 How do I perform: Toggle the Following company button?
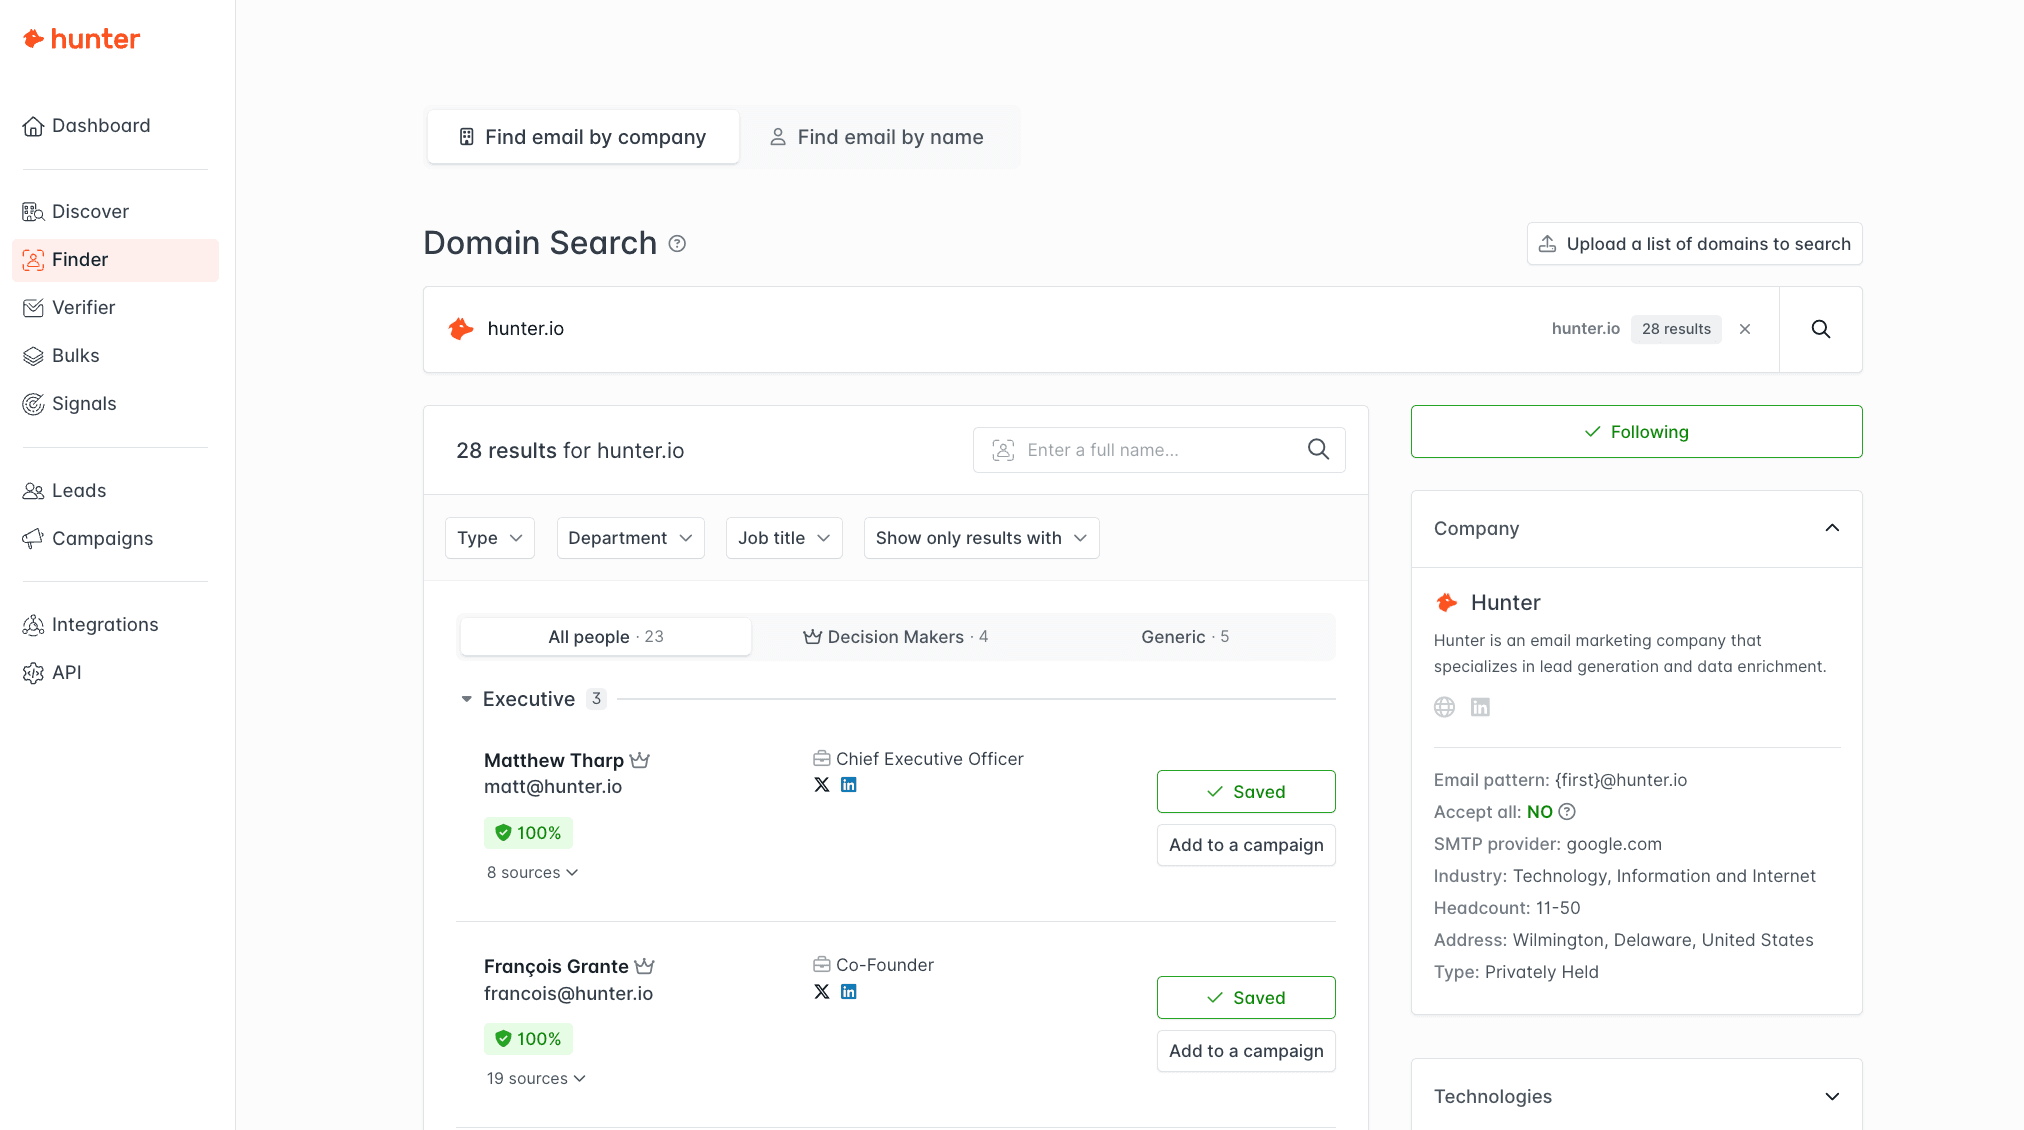click(x=1636, y=432)
